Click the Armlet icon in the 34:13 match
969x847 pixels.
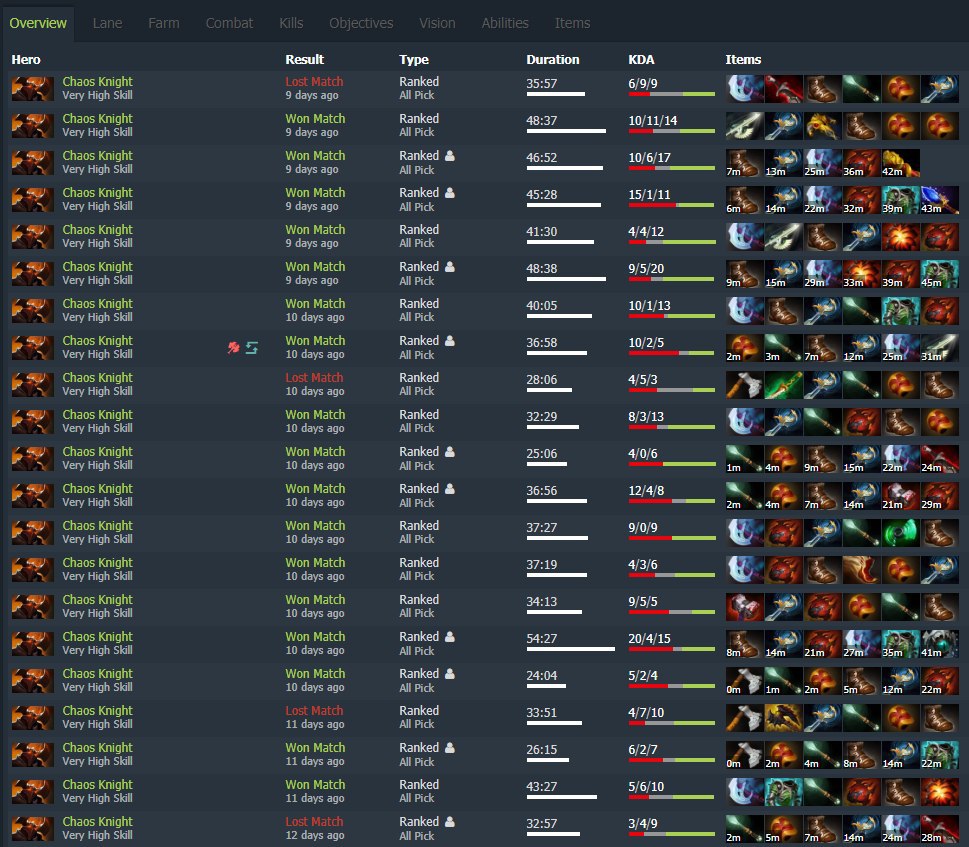pyautogui.click(x=745, y=607)
